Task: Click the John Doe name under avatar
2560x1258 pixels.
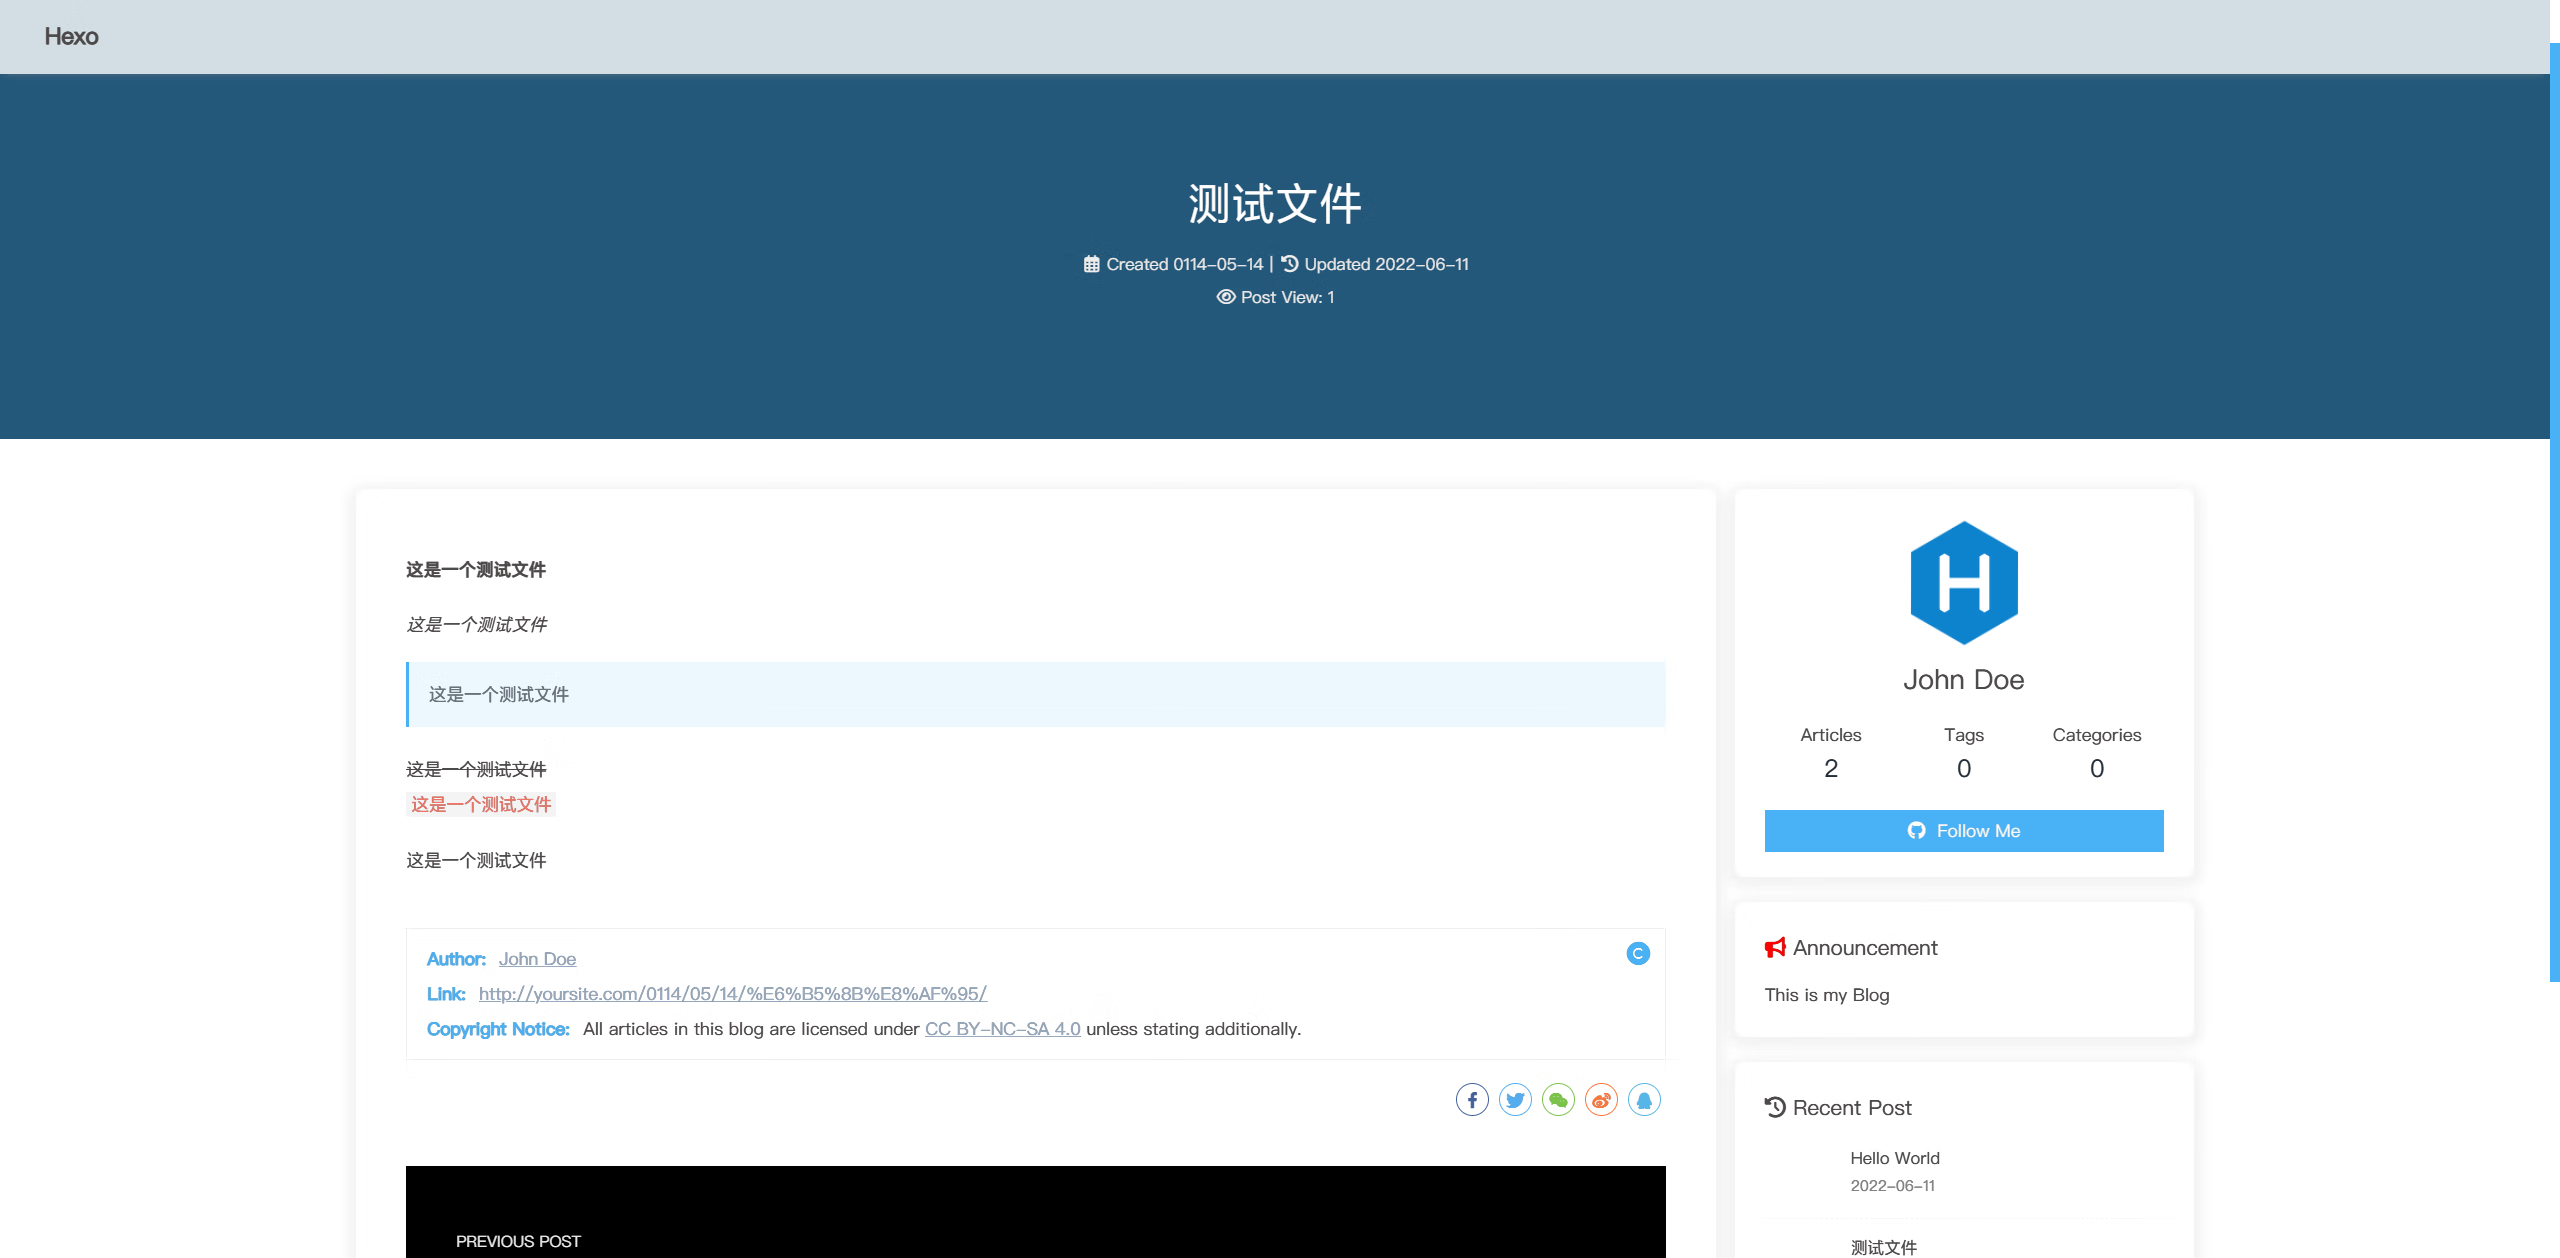Action: pyautogui.click(x=1964, y=680)
